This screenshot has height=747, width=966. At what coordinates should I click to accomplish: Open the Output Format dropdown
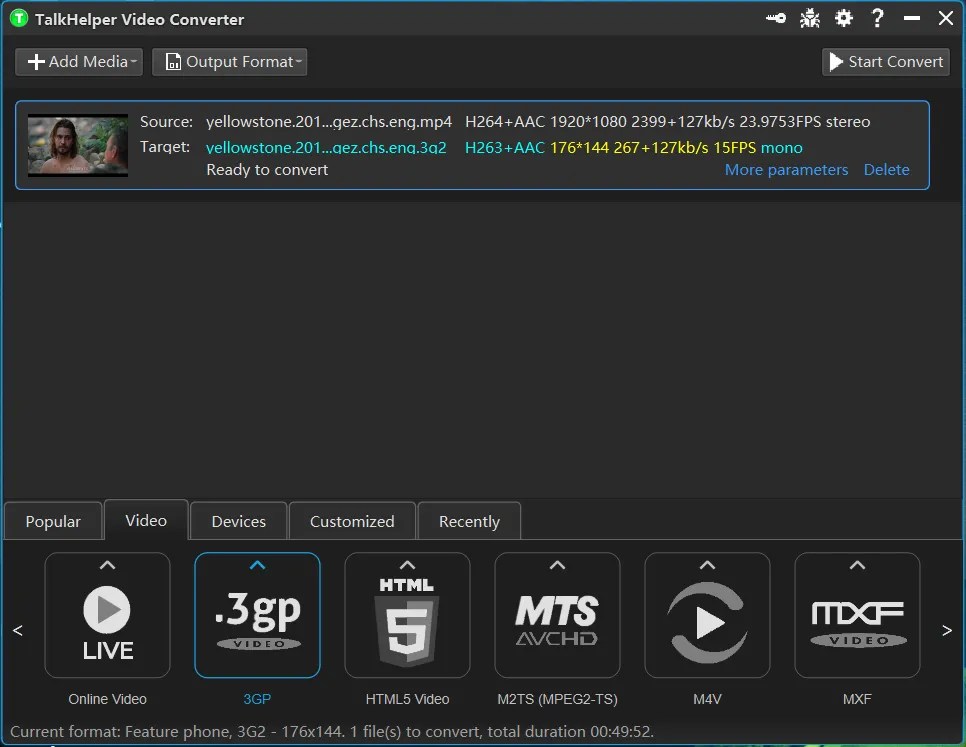[x=229, y=61]
